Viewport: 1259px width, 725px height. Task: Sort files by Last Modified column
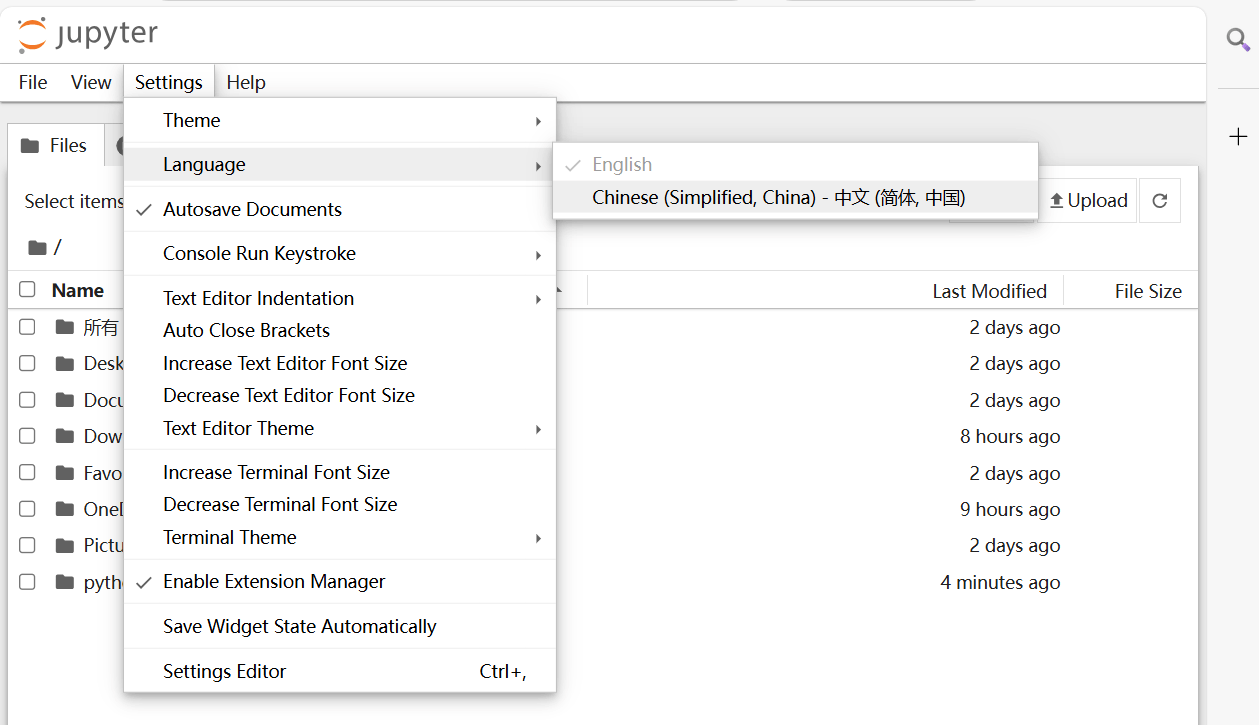click(x=990, y=291)
